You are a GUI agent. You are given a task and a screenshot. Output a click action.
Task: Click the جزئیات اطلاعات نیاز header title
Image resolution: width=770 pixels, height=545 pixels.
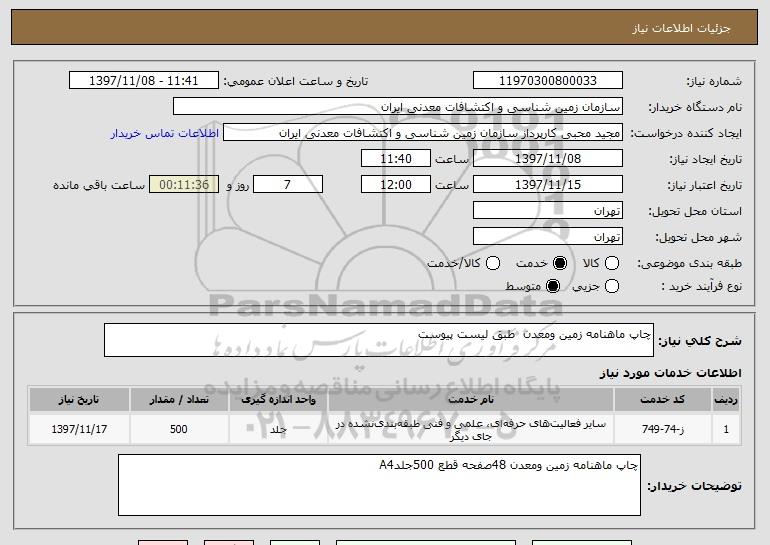(x=681, y=28)
